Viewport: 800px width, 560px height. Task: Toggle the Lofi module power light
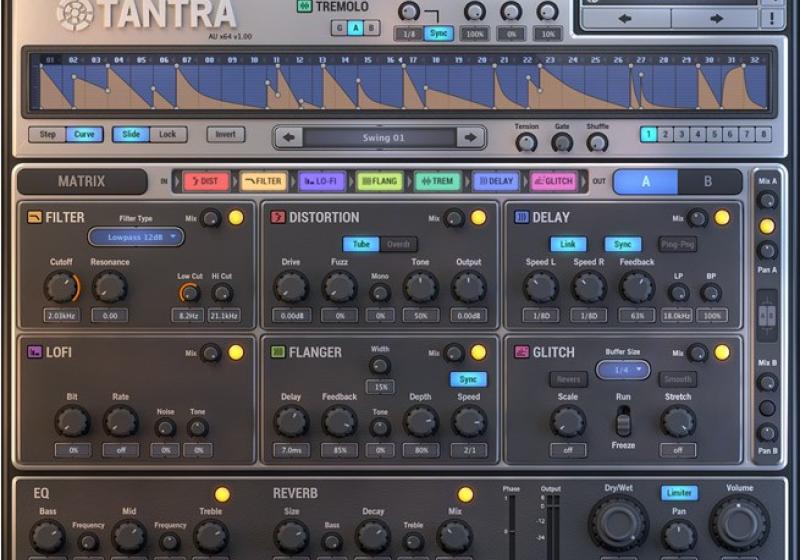[236, 352]
